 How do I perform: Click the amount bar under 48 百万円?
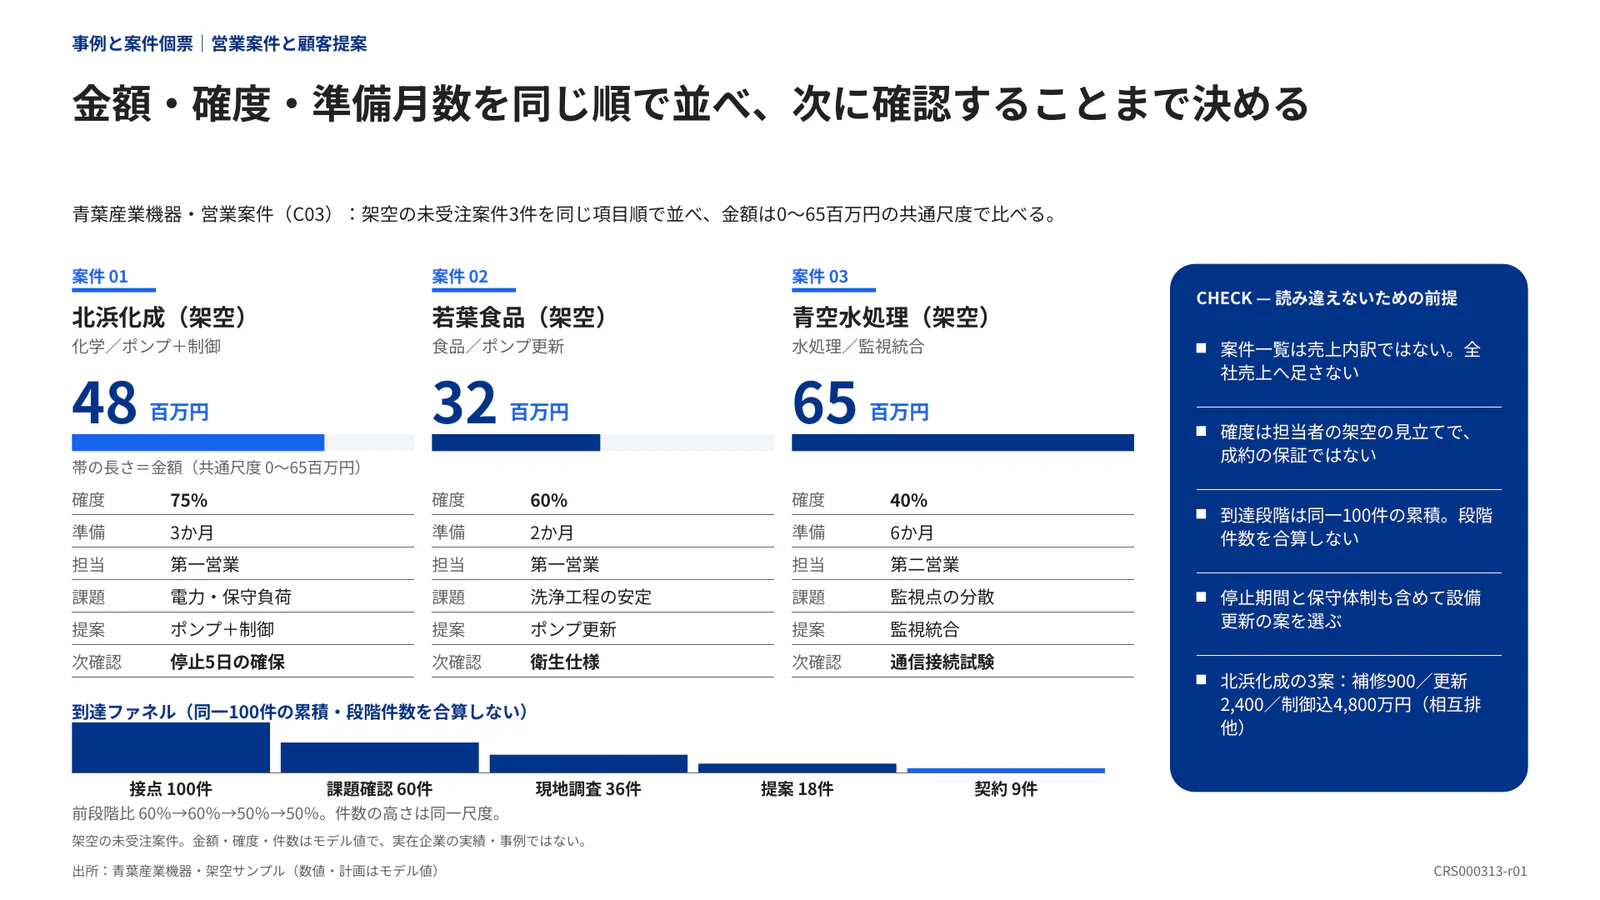[243, 443]
